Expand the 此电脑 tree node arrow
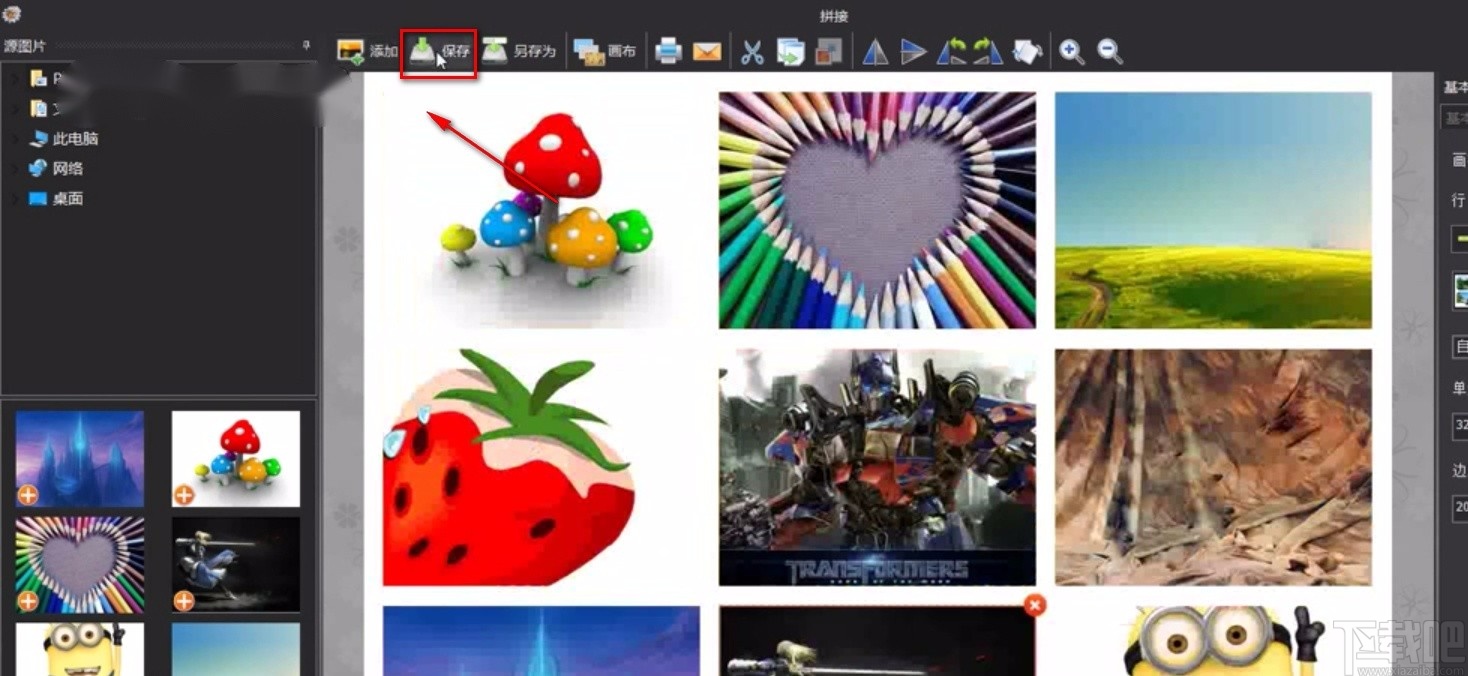Image resolution: width=1468 pixels, height=676 pixels. (14, 139)
